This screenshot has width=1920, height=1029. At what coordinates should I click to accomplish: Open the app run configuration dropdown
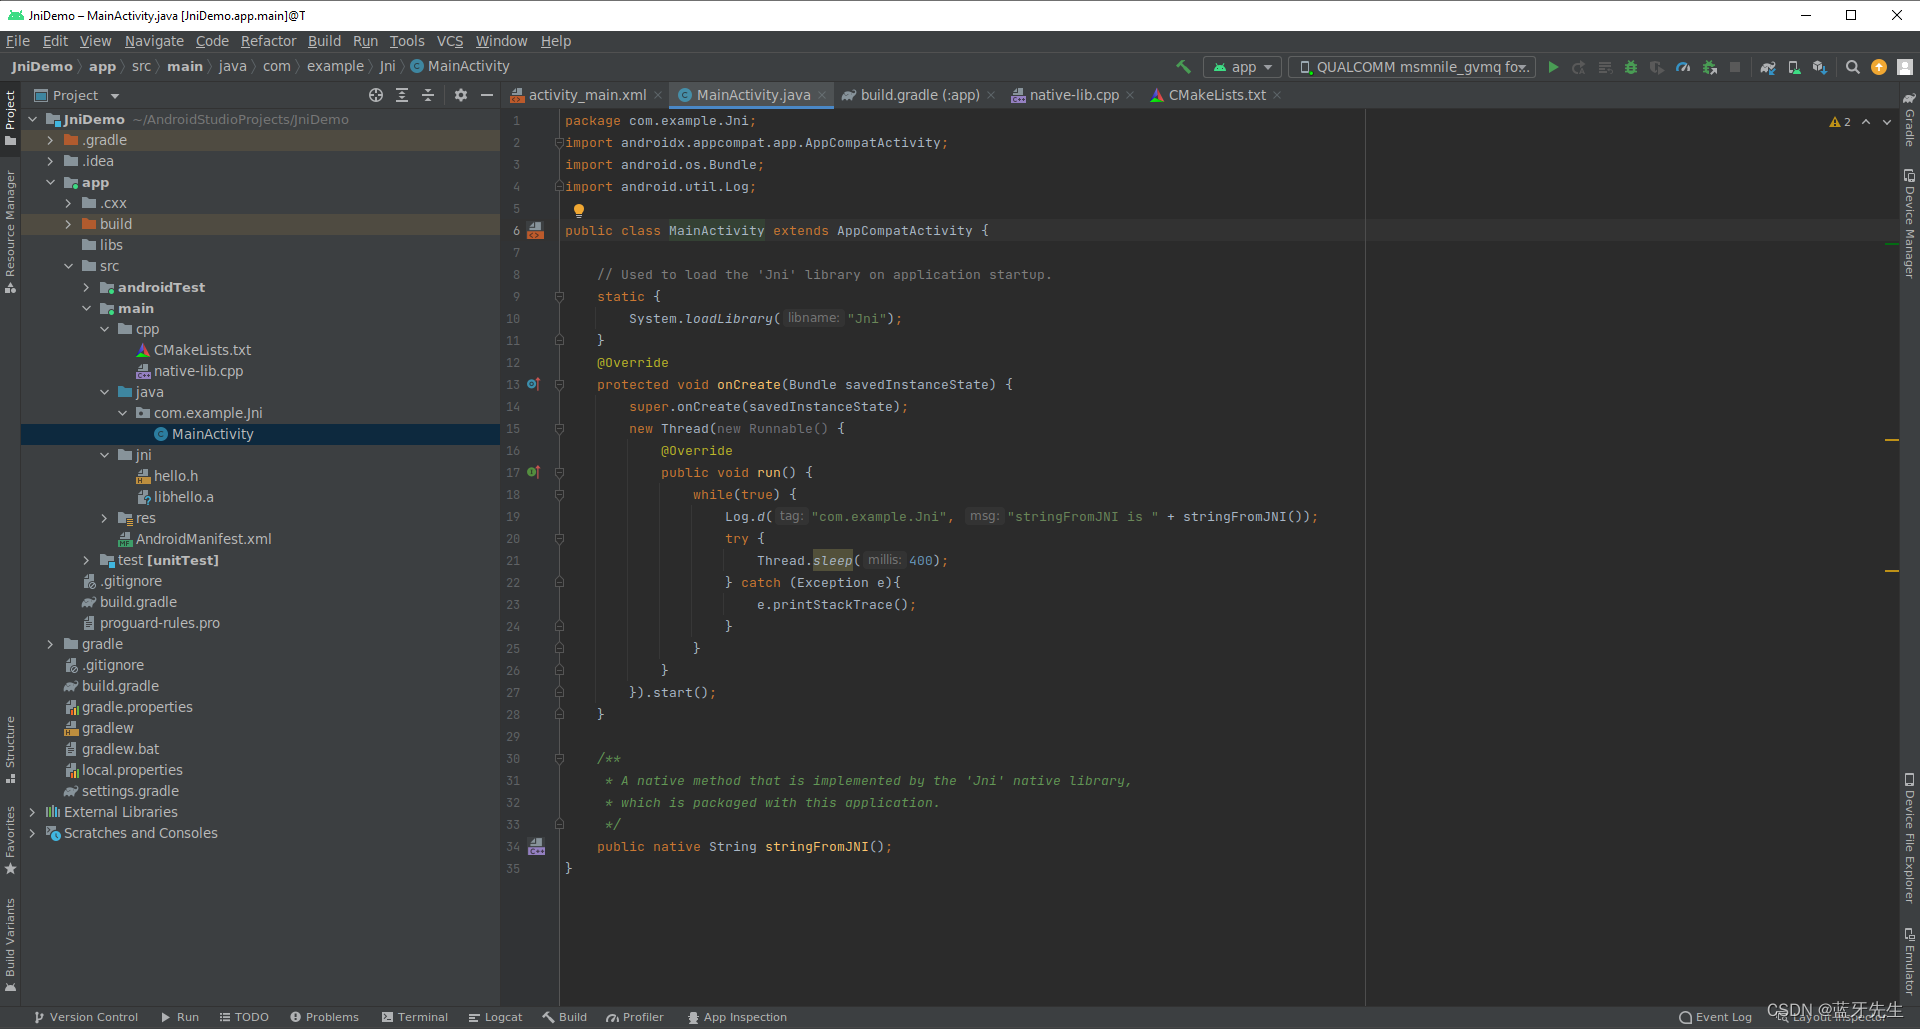click(x=1242, y=66)
